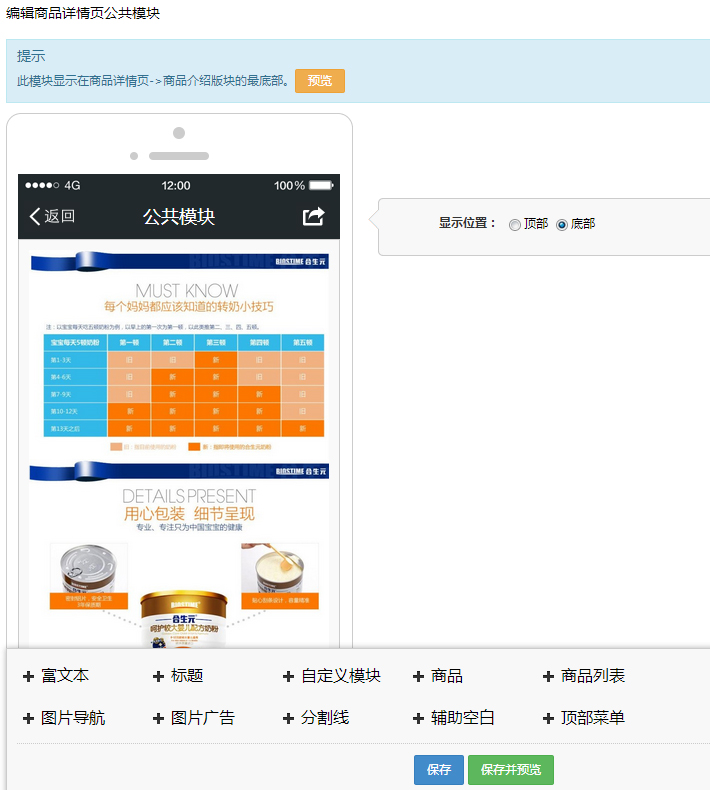Click the blue 保存 save button

coord(439,770)
